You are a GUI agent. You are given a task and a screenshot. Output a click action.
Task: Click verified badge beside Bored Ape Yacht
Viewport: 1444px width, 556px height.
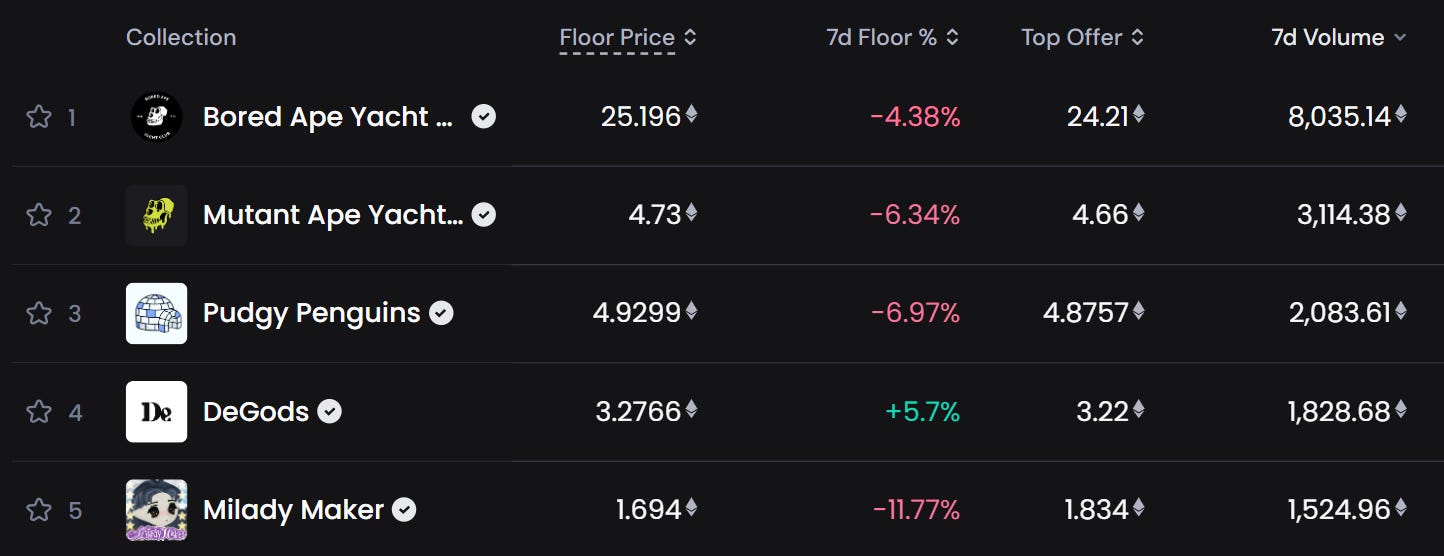coord(483,117)
